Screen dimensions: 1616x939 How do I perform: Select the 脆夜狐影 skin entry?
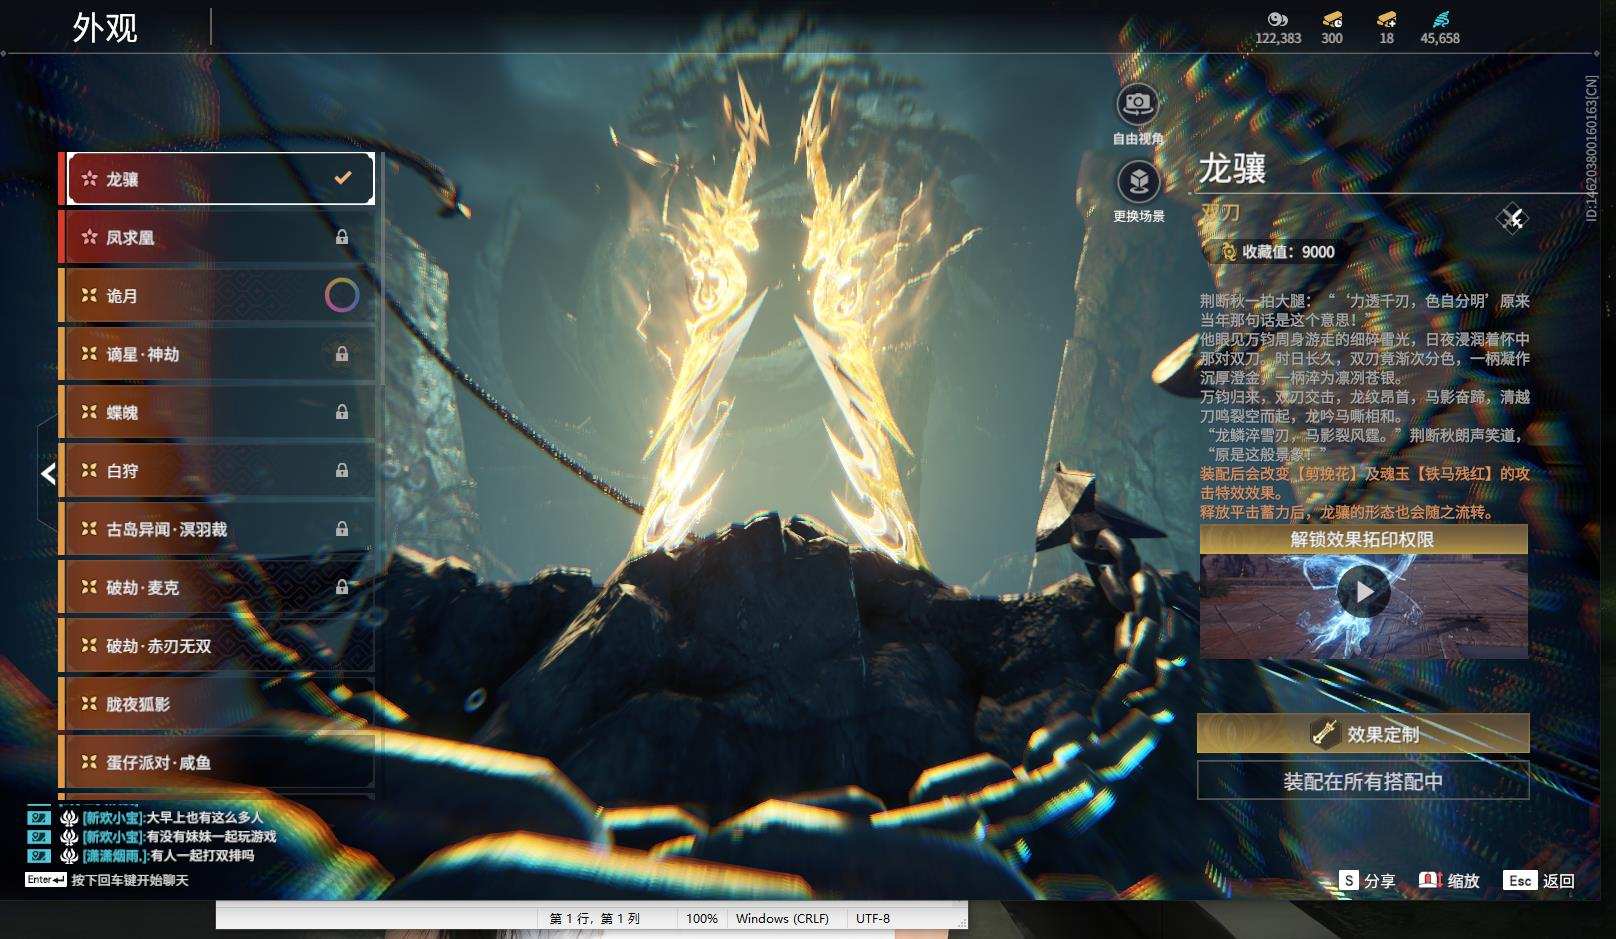click(217, 704)
